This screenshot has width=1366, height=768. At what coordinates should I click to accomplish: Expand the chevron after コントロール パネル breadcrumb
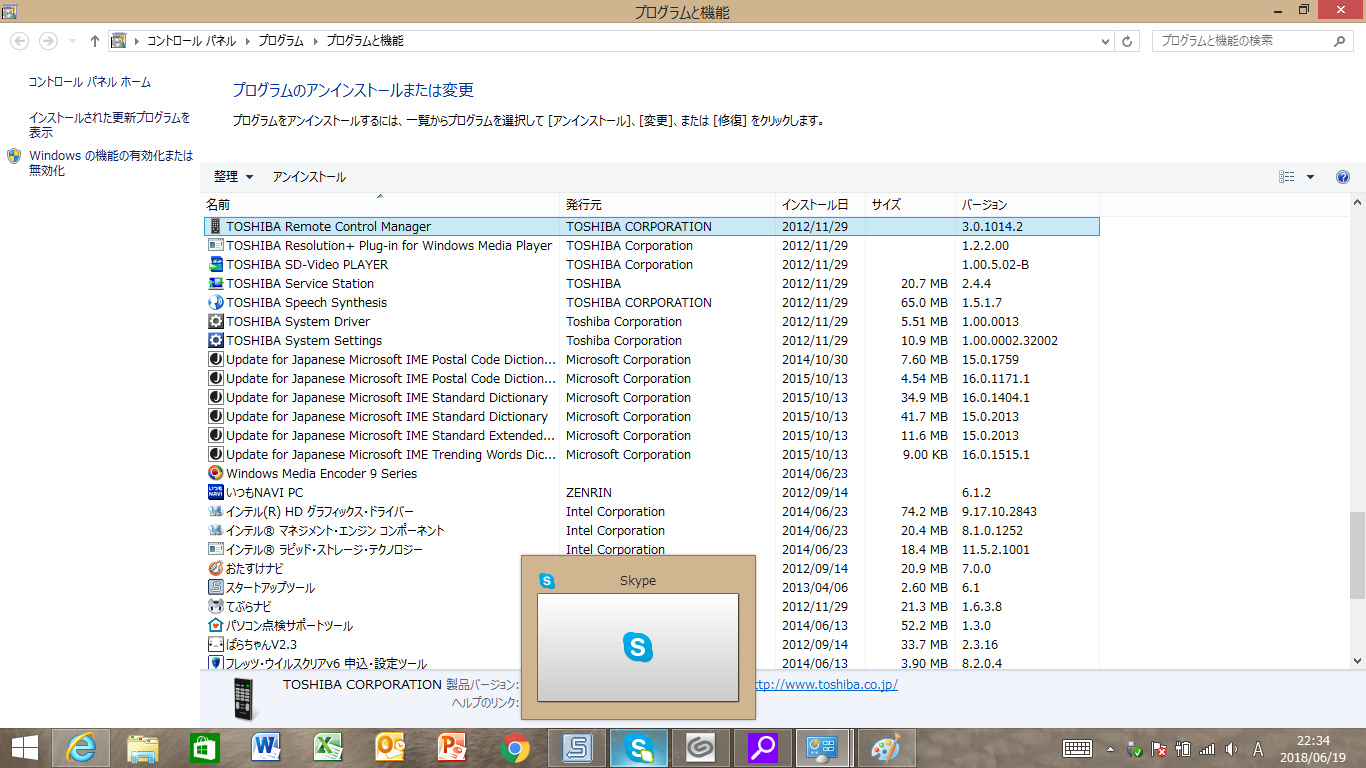(247, 41)
